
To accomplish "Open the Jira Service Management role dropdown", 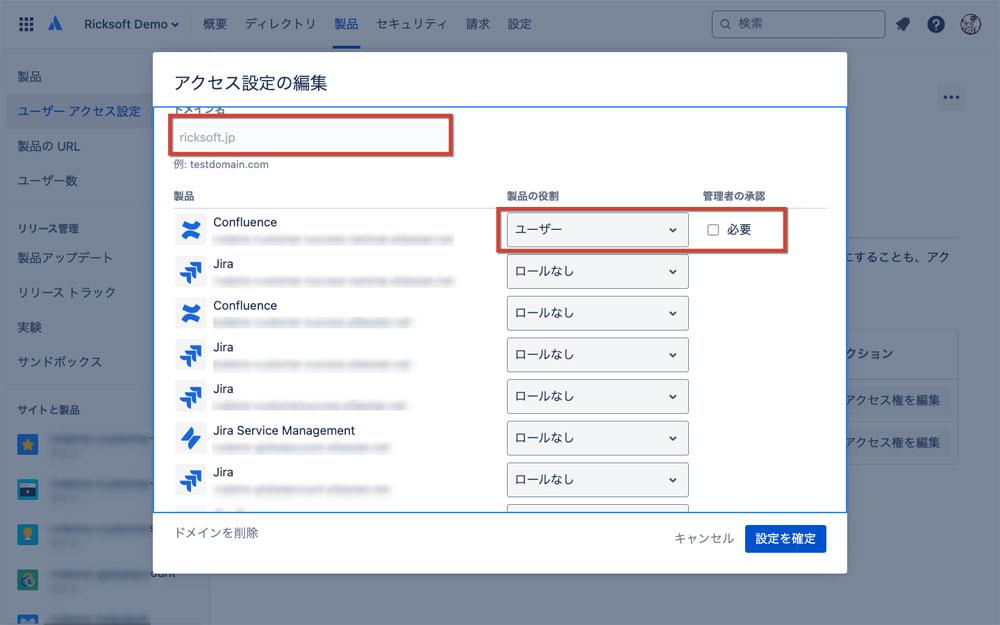I will (x=598, y=438).
